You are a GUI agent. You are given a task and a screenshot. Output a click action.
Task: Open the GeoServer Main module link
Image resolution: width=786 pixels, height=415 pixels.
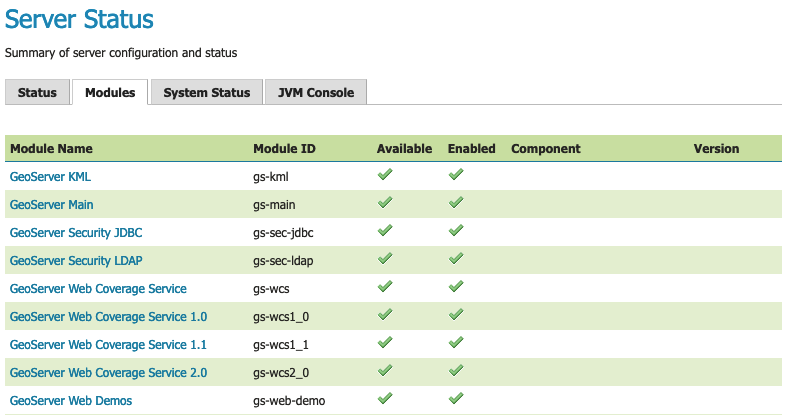(52, 205)
